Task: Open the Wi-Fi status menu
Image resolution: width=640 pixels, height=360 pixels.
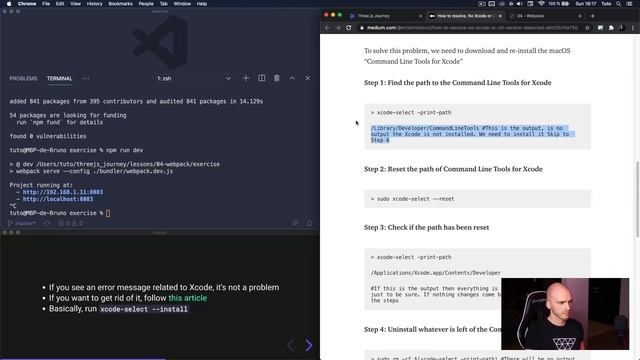Action: [541, 4]
